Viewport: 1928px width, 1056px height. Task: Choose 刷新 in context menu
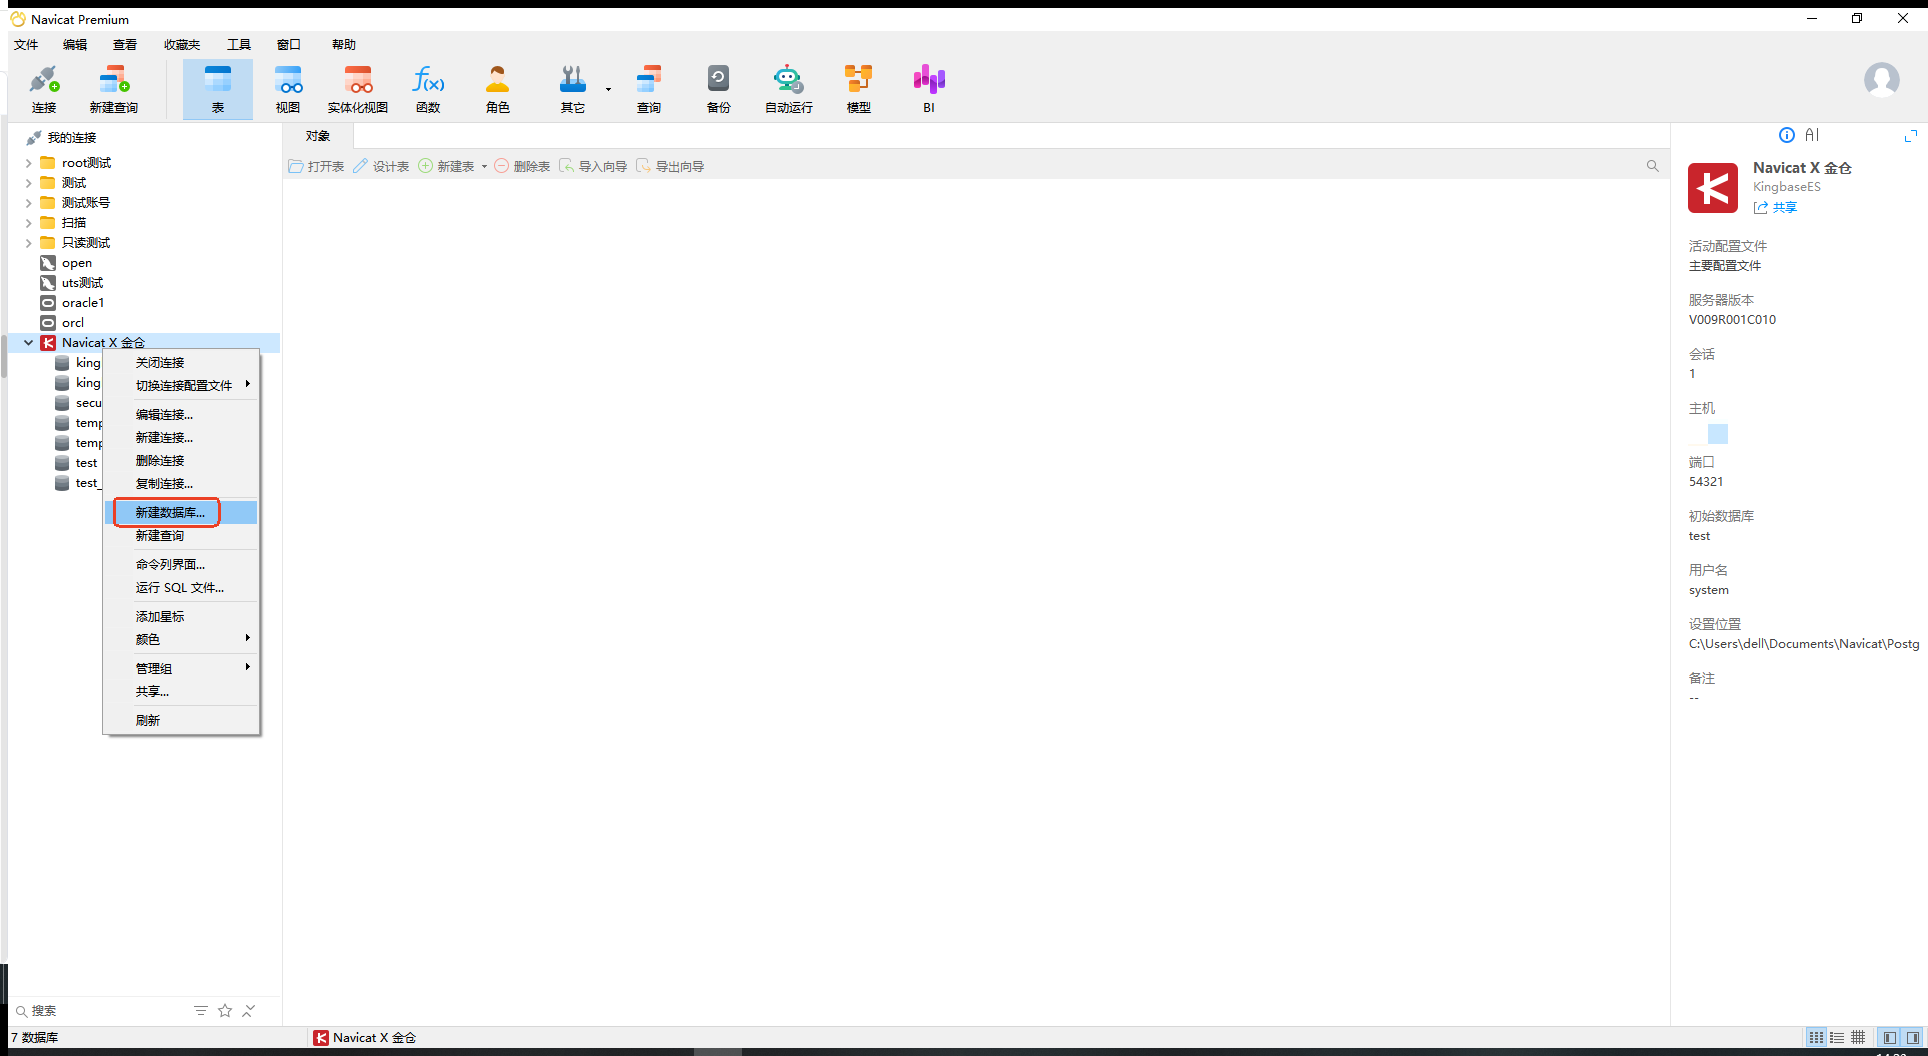181,720
